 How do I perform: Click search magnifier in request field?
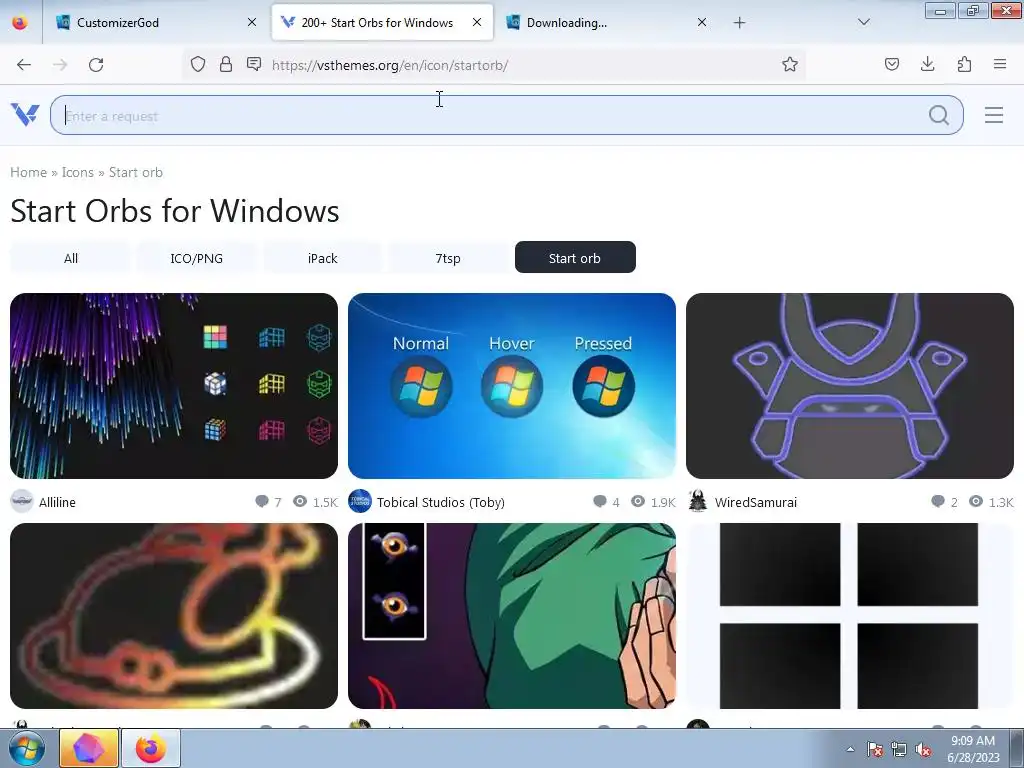pyautogui.click(x=938, y=115)
